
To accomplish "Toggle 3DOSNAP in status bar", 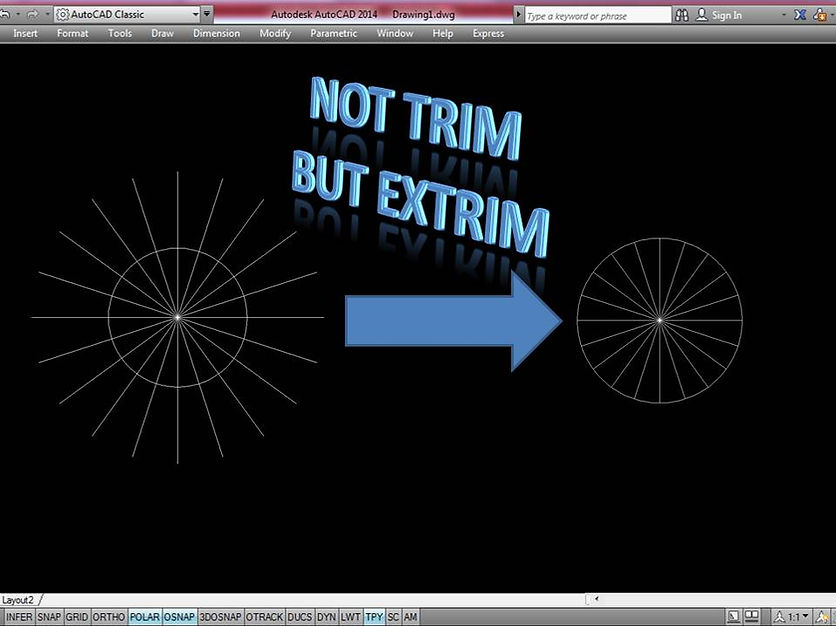I will click(220, 617).
